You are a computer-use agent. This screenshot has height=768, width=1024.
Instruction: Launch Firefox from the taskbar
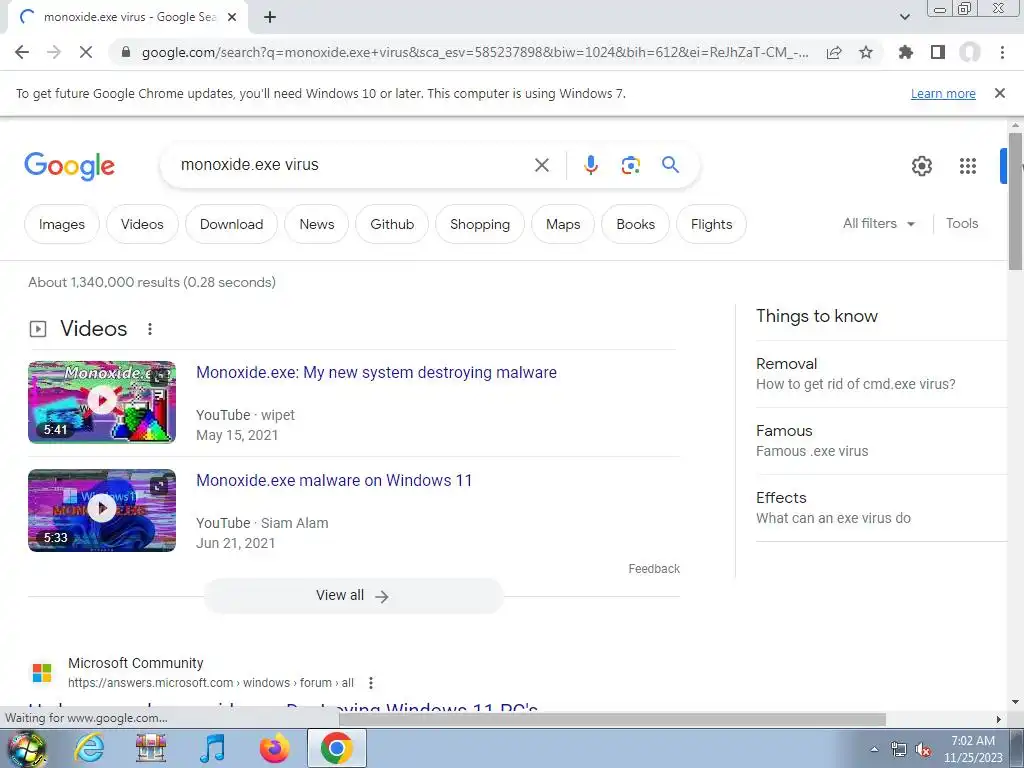[x=274, y=748]
